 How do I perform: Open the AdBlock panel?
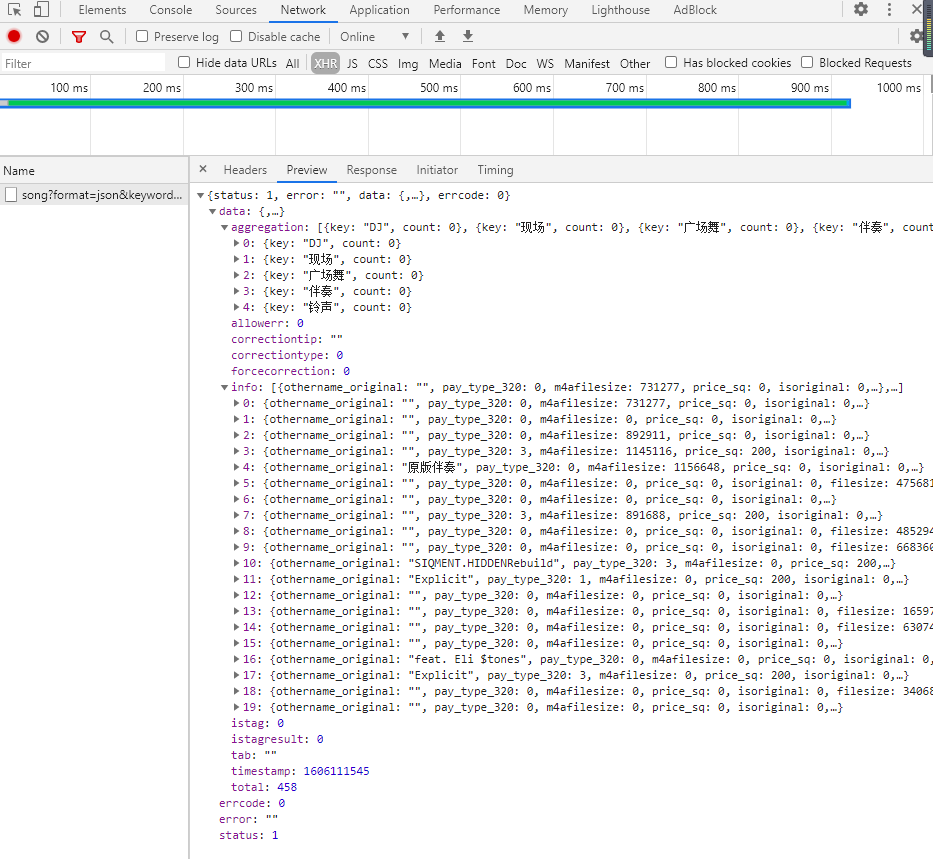[694, 10]
